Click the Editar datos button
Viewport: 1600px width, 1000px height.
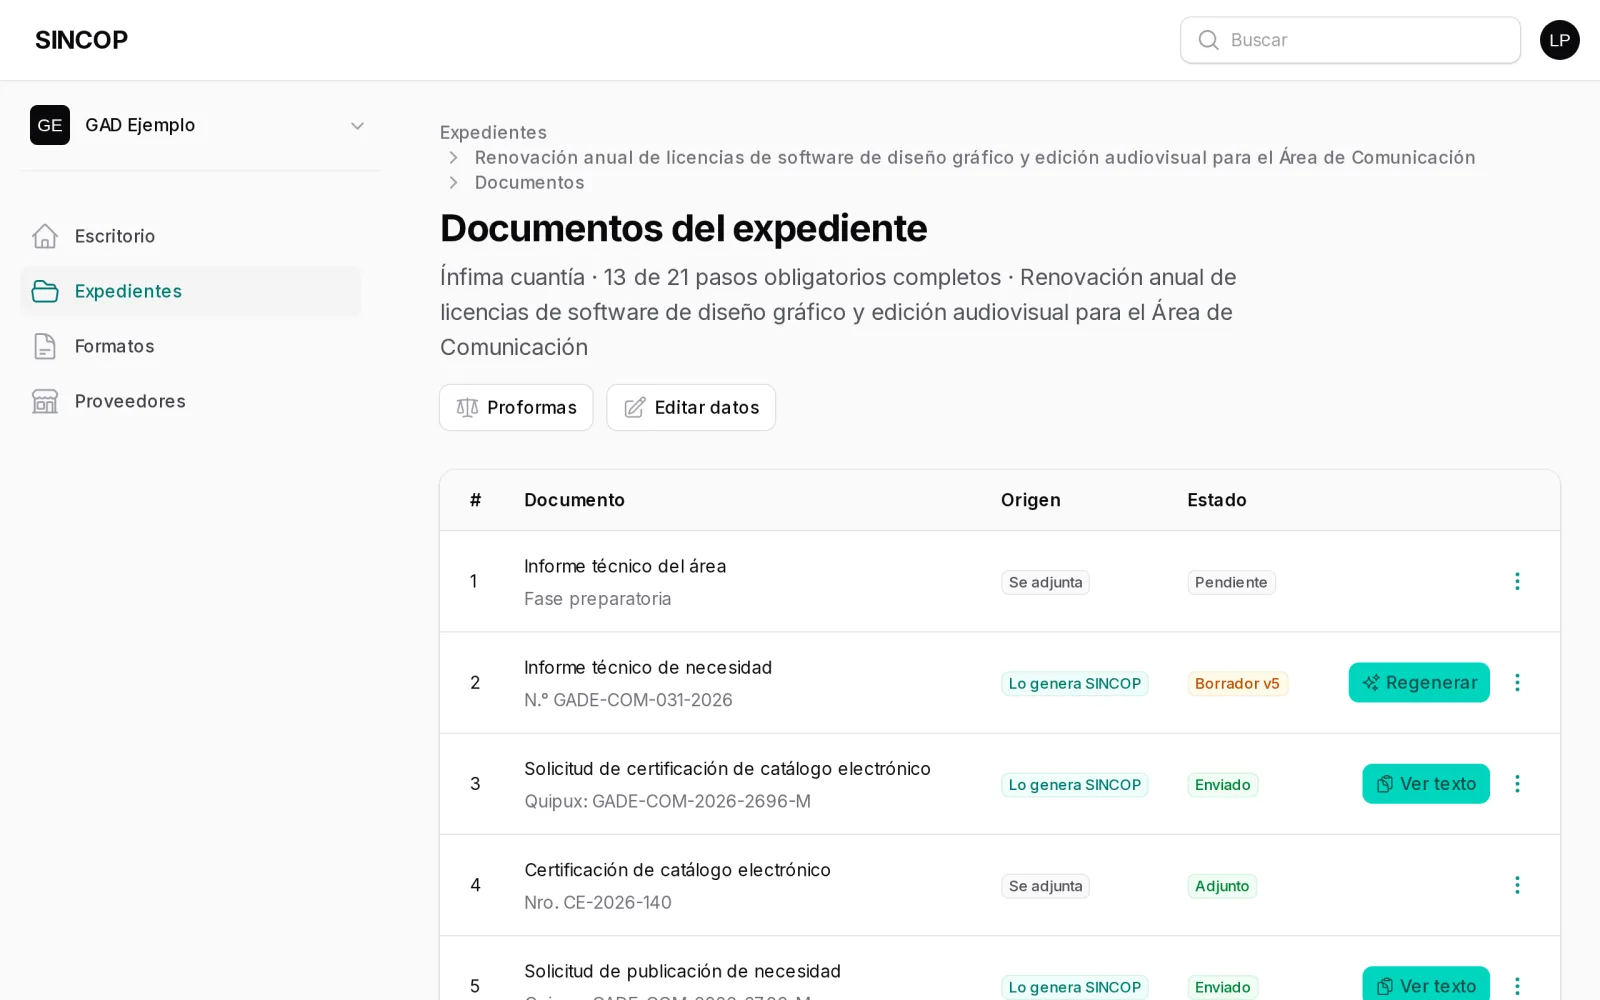click(x=691, y=408)
